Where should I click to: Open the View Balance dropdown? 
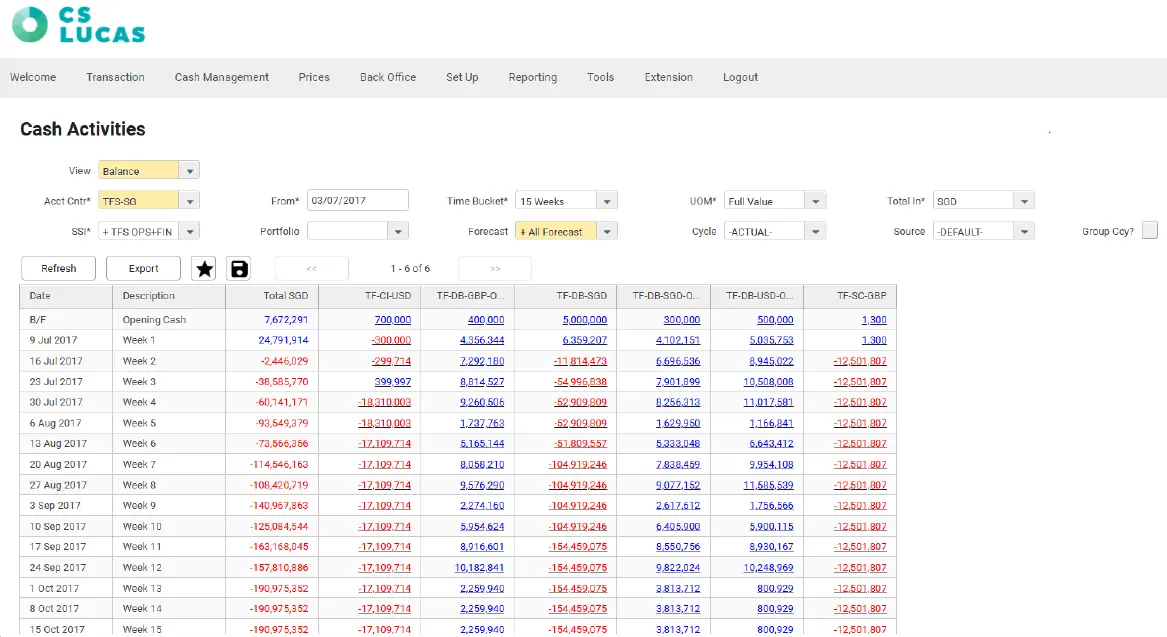point(190,170)
